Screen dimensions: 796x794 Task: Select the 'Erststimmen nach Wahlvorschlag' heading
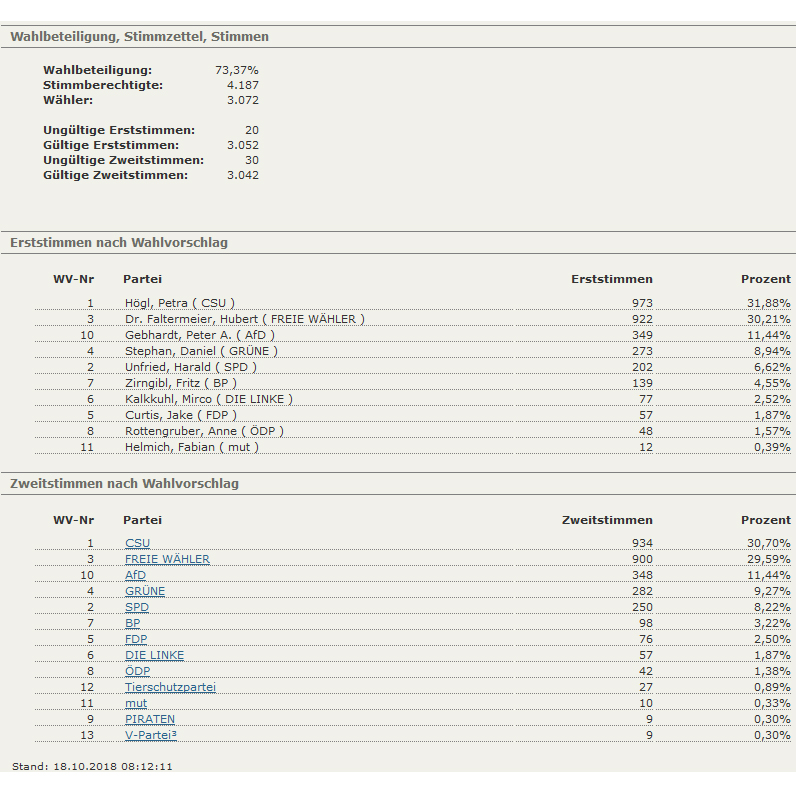[119, 243]
